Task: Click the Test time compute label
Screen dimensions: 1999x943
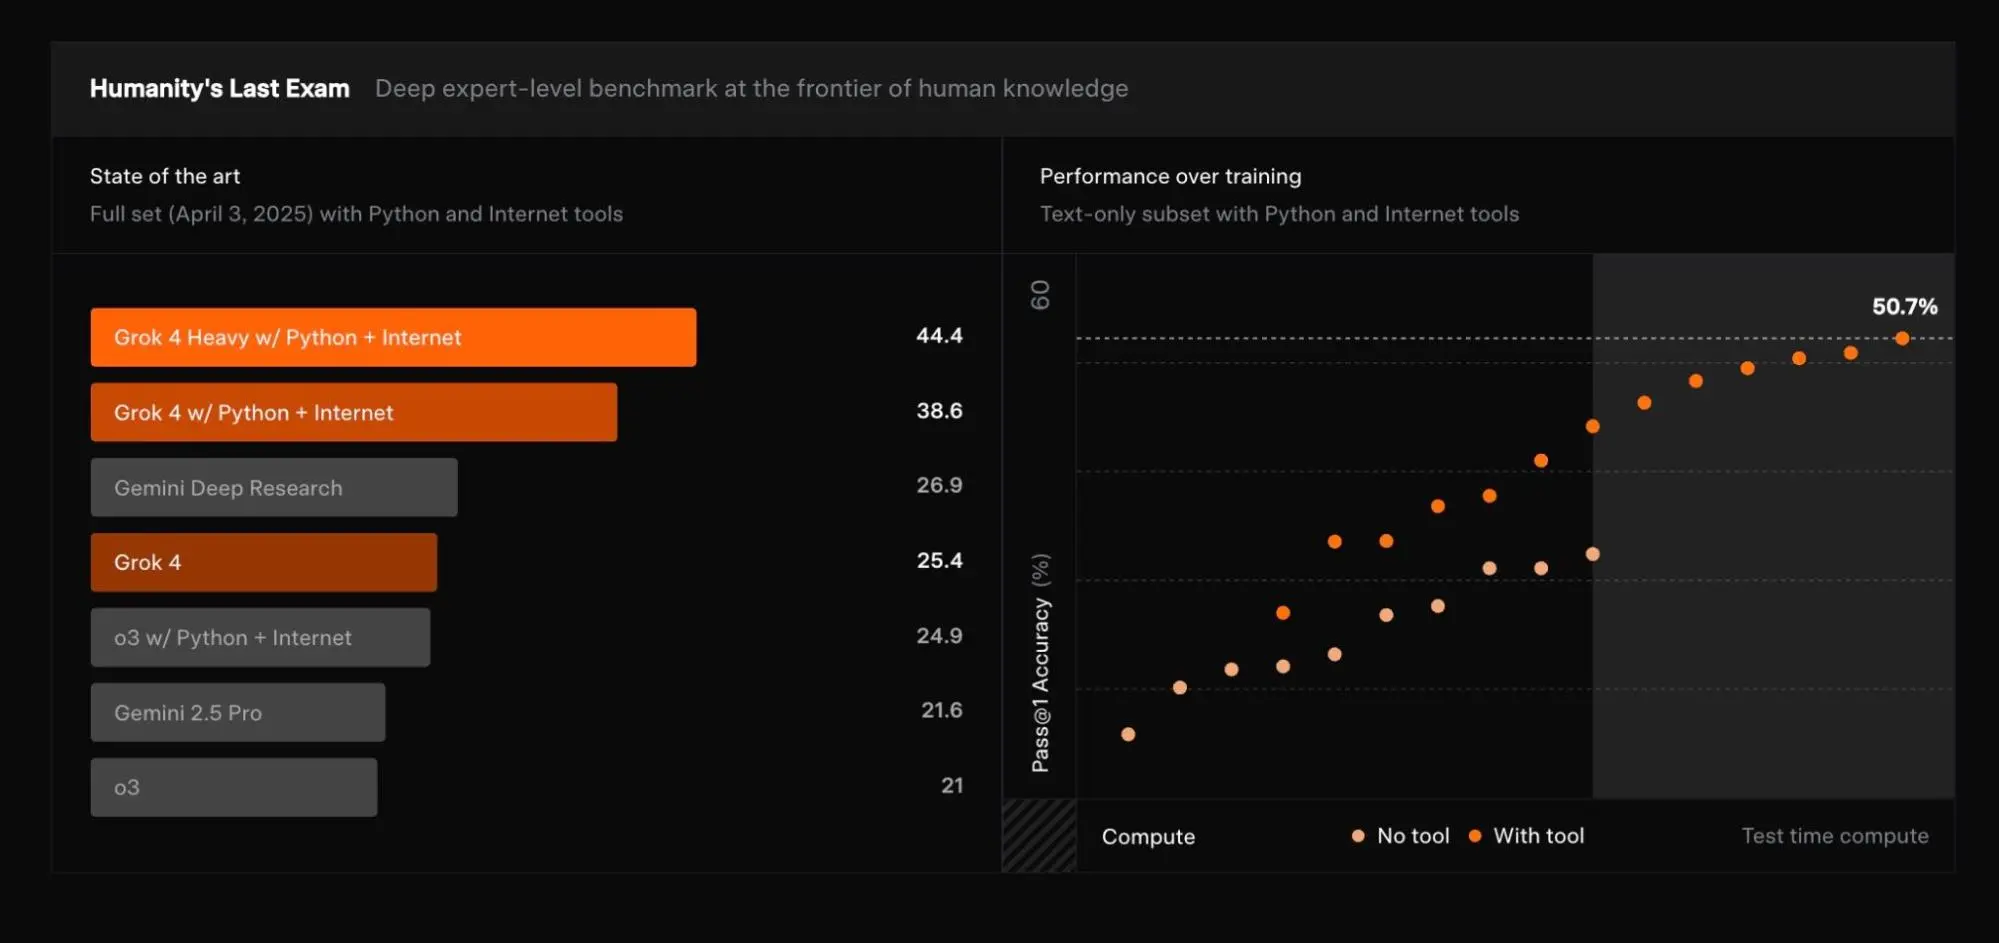Action: [1835, 836]
